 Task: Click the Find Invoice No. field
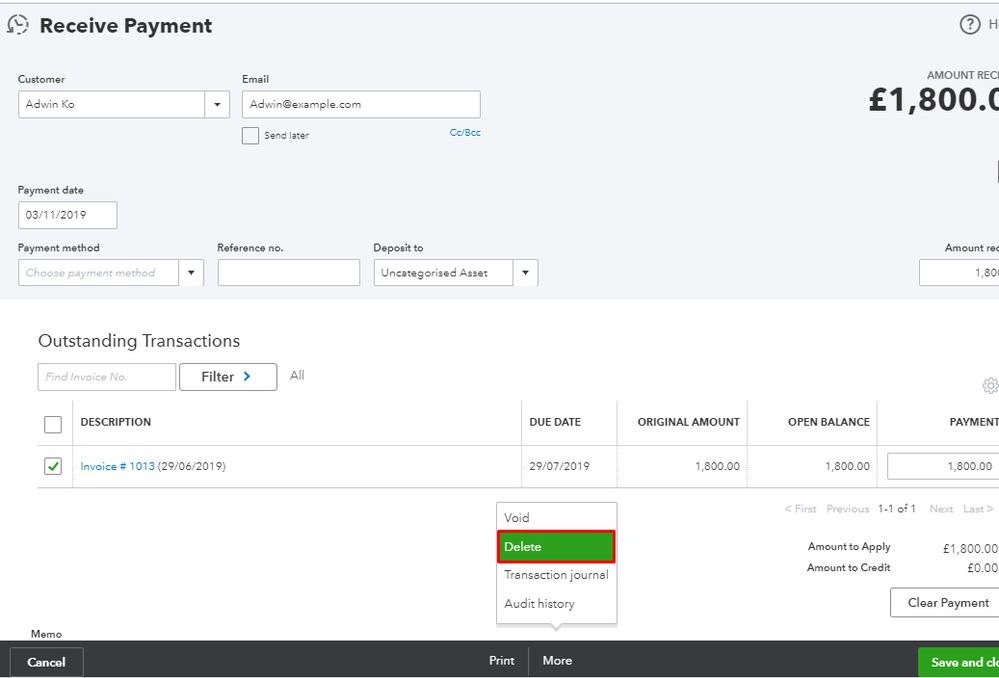107,377
